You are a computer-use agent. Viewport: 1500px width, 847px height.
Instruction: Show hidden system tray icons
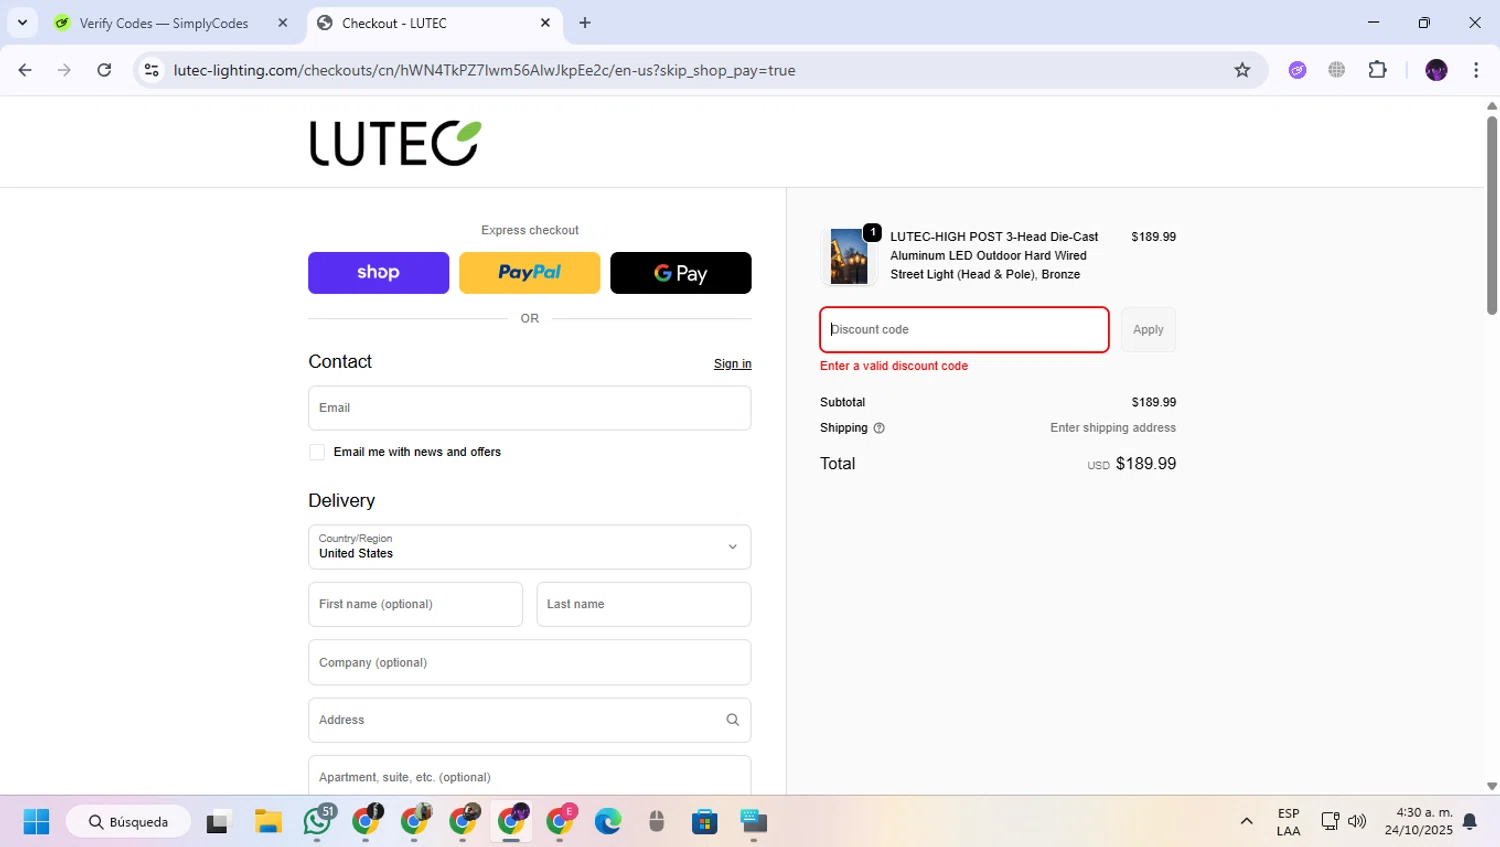[x=1246, y=822]
